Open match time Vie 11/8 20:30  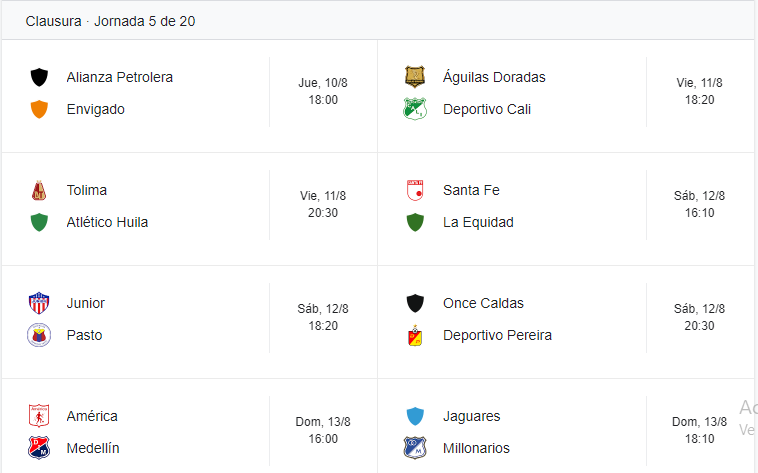point(323,205)
